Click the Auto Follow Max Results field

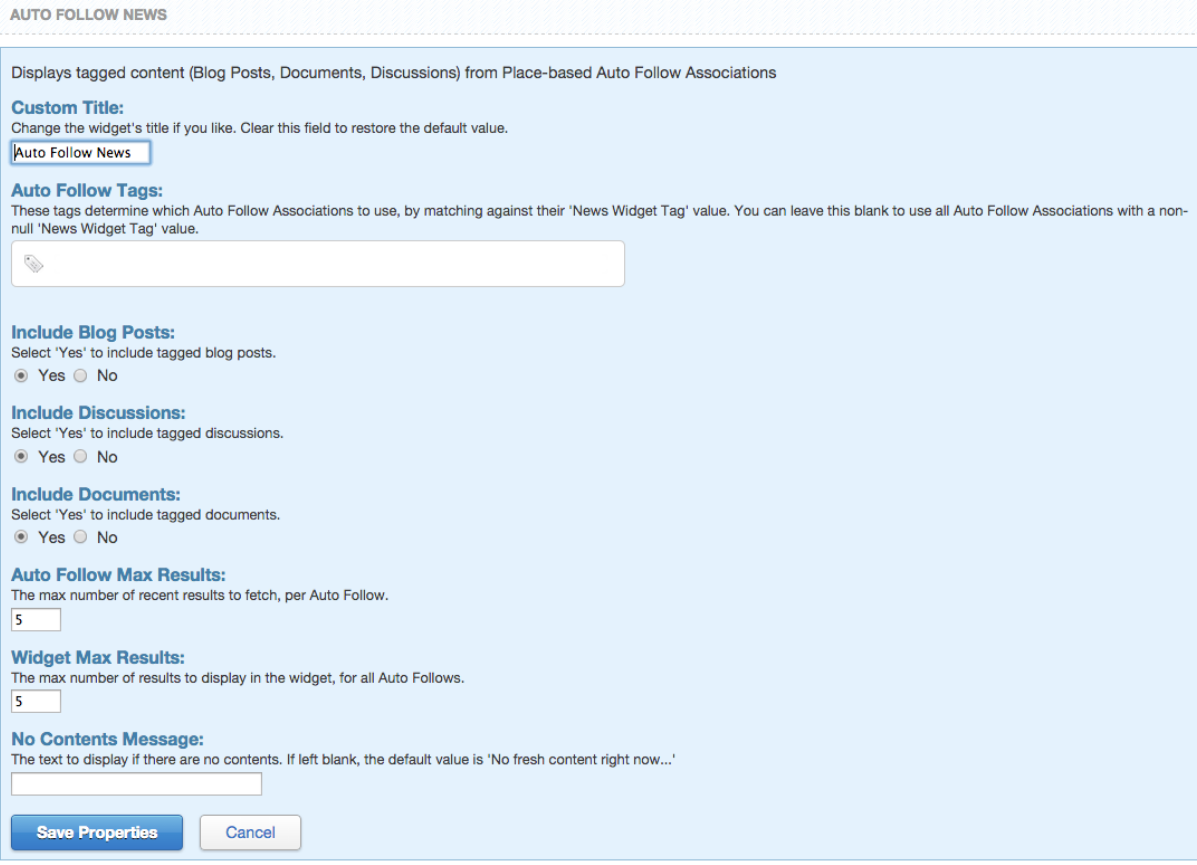[x=36, y=620]
